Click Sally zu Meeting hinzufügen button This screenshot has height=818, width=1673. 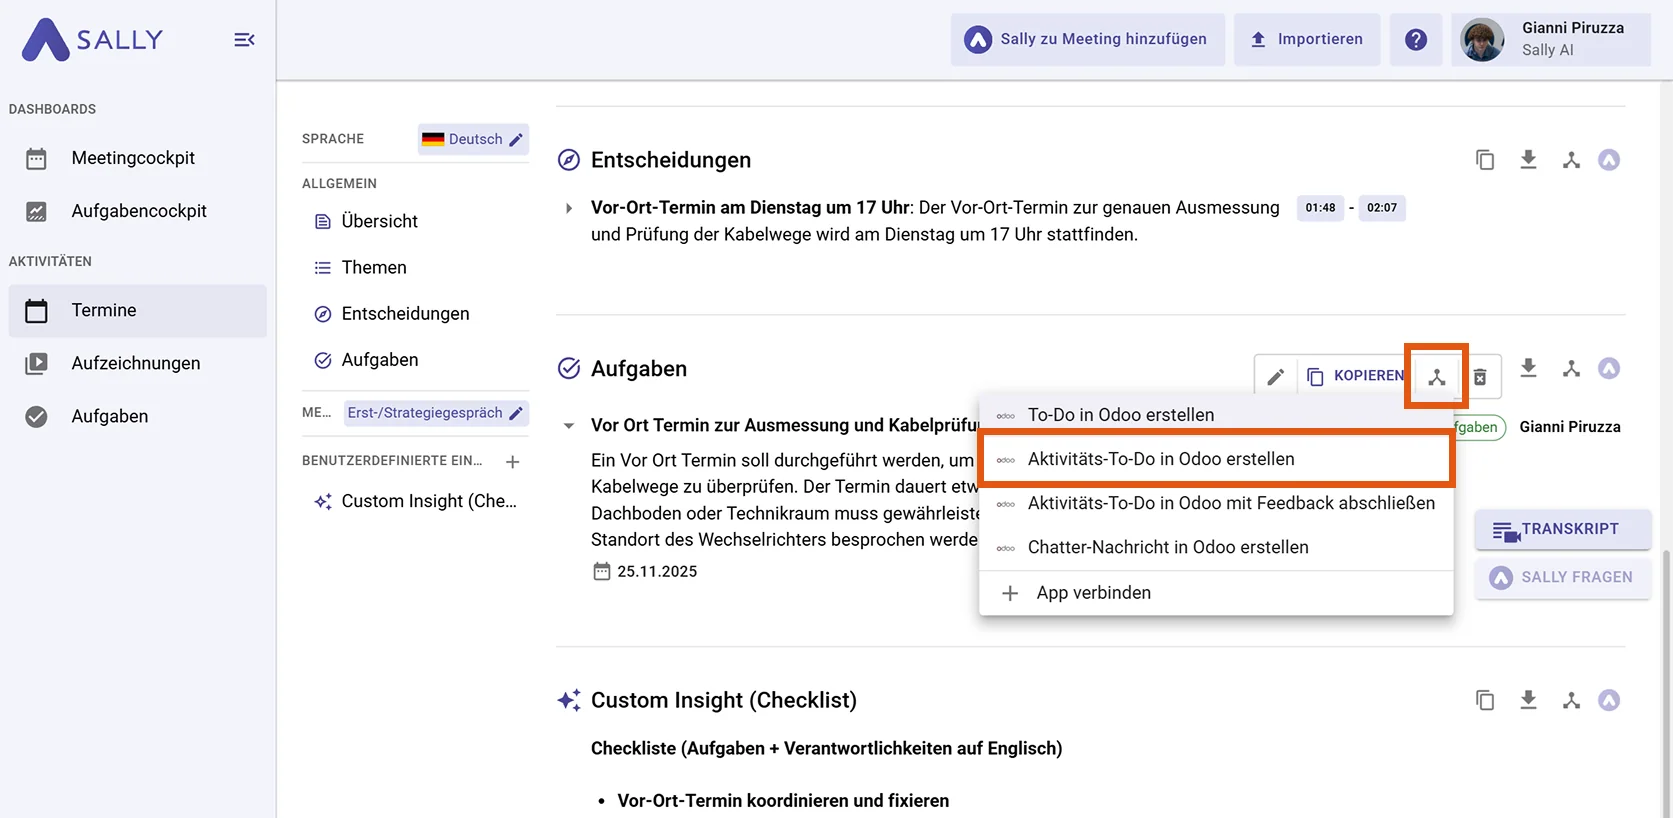click(1087, 40)
